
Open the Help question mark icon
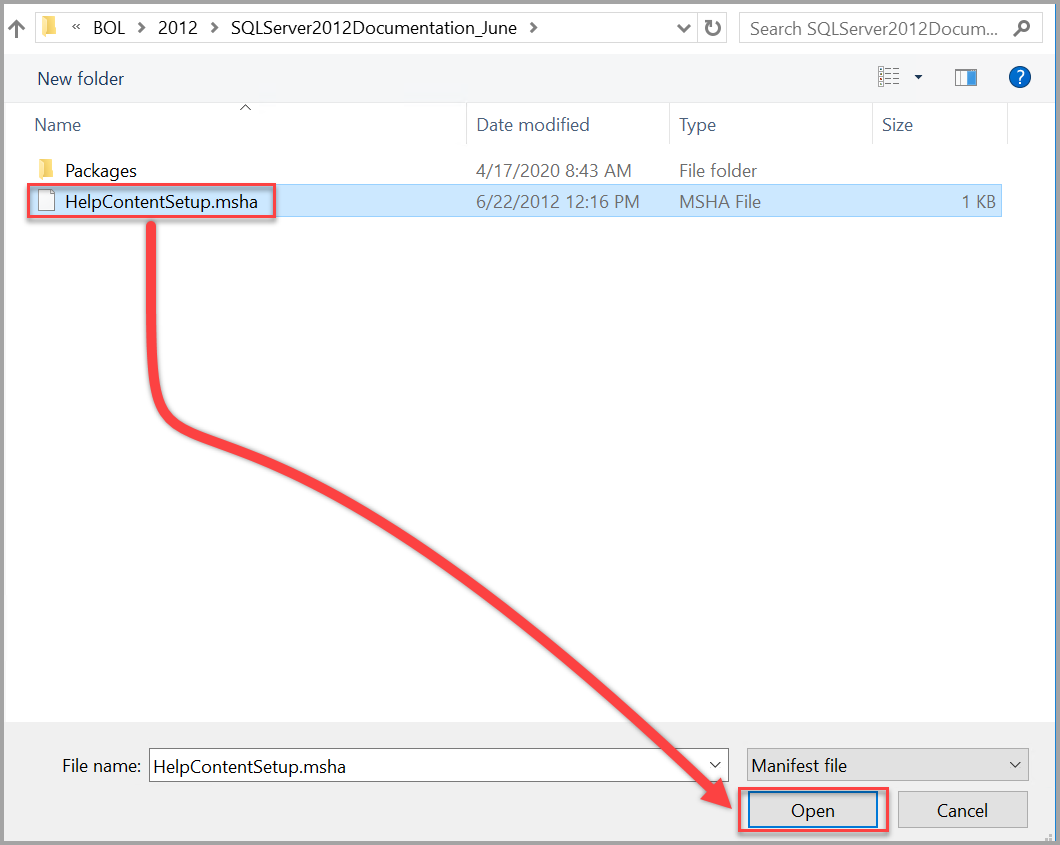pos(1019,76)
